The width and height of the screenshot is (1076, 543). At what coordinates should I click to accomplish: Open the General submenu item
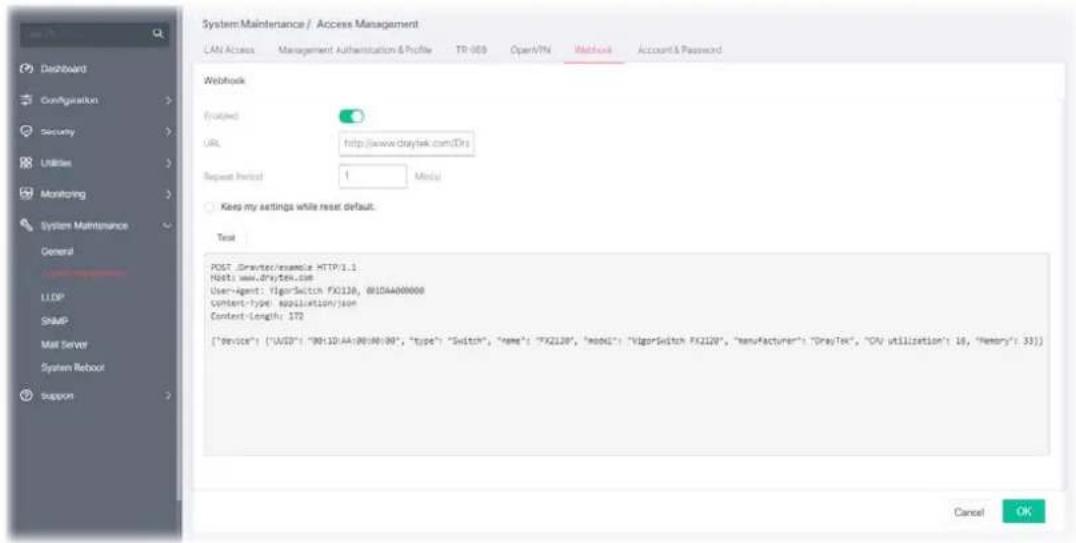[x=57, y=252]
